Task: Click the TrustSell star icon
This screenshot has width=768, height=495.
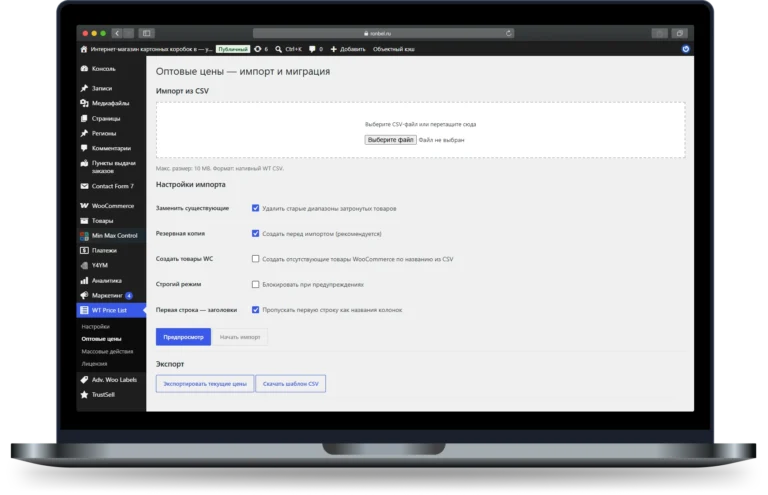Action: [x=84, y=395]
